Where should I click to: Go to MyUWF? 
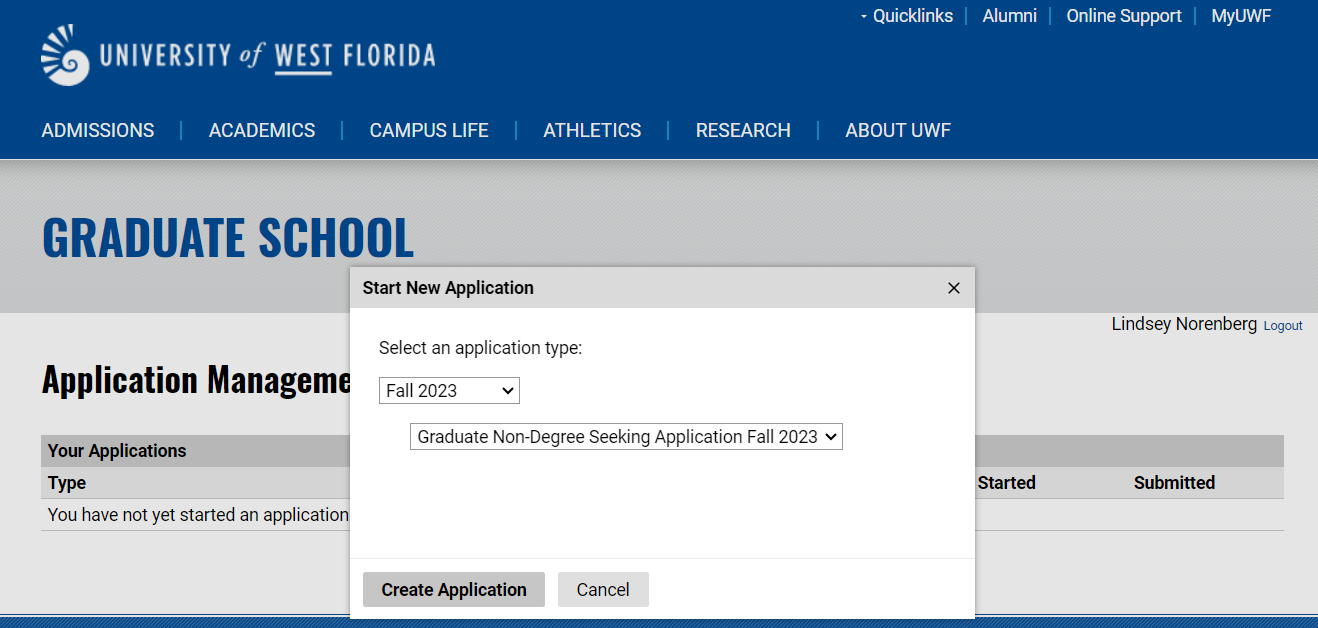pyautogui.click(x=1241, y=16)
